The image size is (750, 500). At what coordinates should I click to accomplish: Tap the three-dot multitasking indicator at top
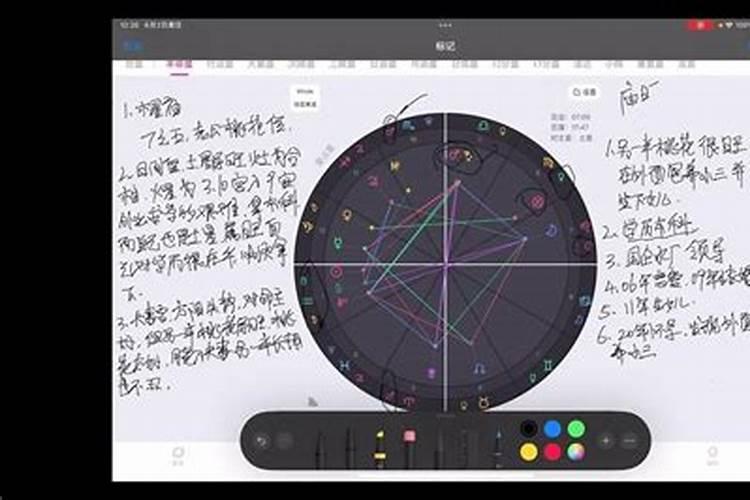[x=445, y=25]
